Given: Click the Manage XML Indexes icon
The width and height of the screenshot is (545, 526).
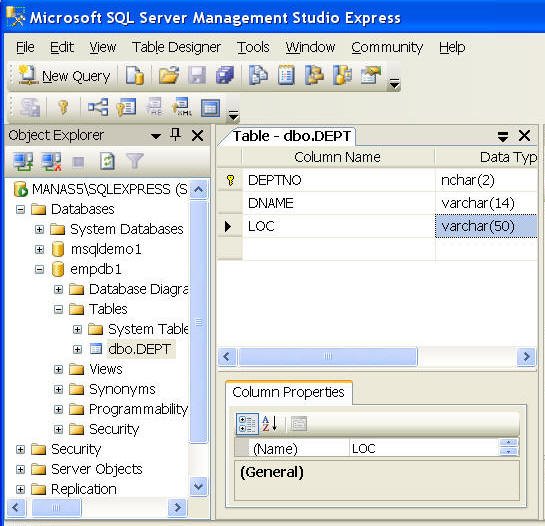Looking at the screenshot, I should click(x=182, y=107).
